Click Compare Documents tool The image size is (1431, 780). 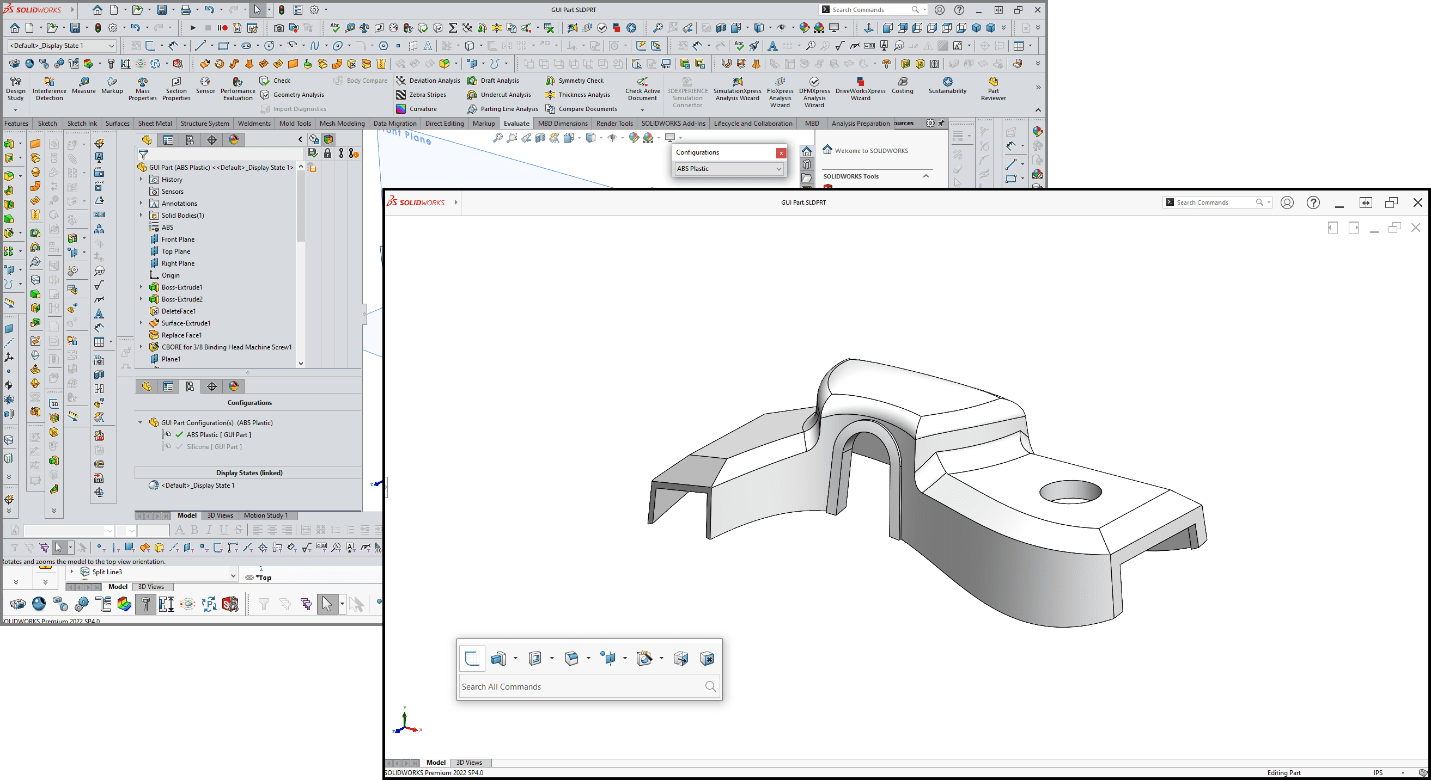[581, 109]
